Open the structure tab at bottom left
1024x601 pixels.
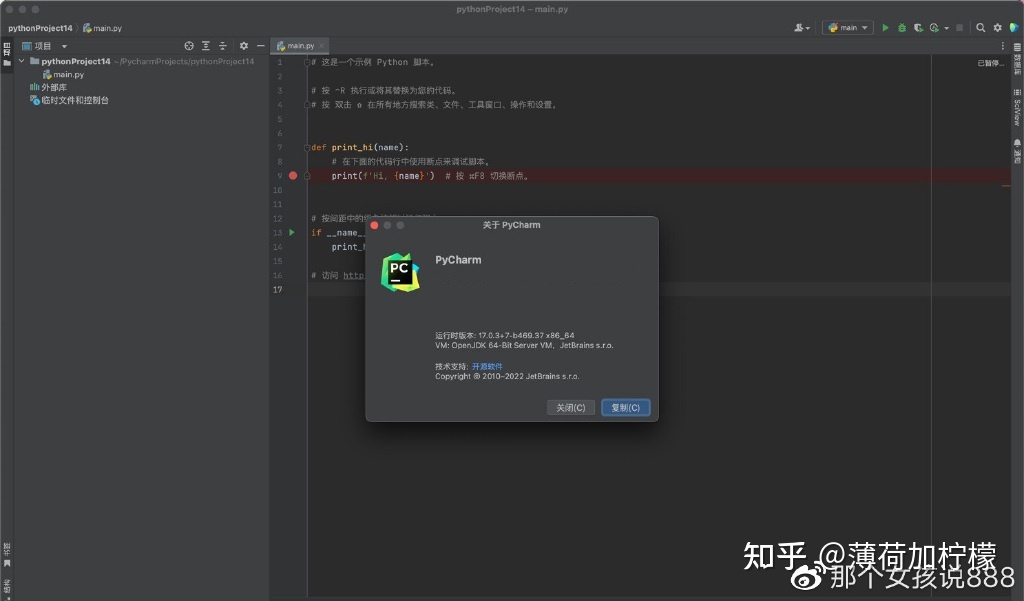pyautogui.click(x=7, y=587)
